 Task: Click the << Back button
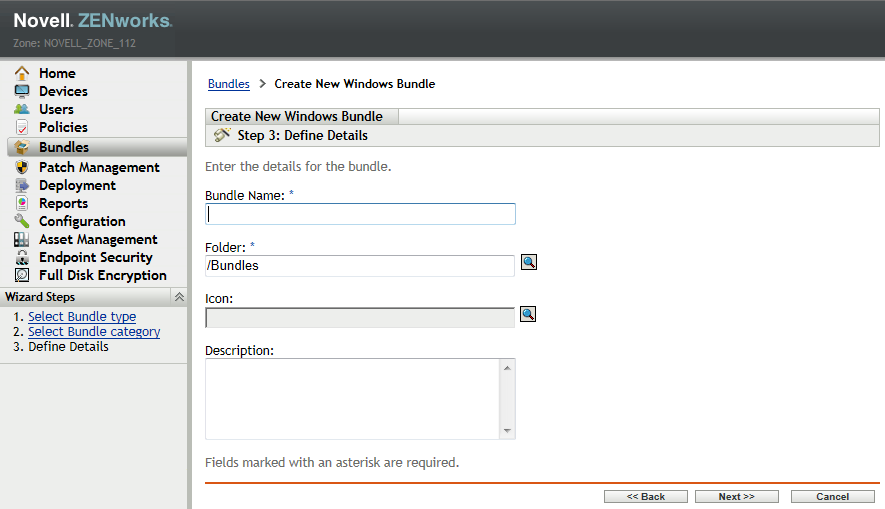(x=646, y=497)
